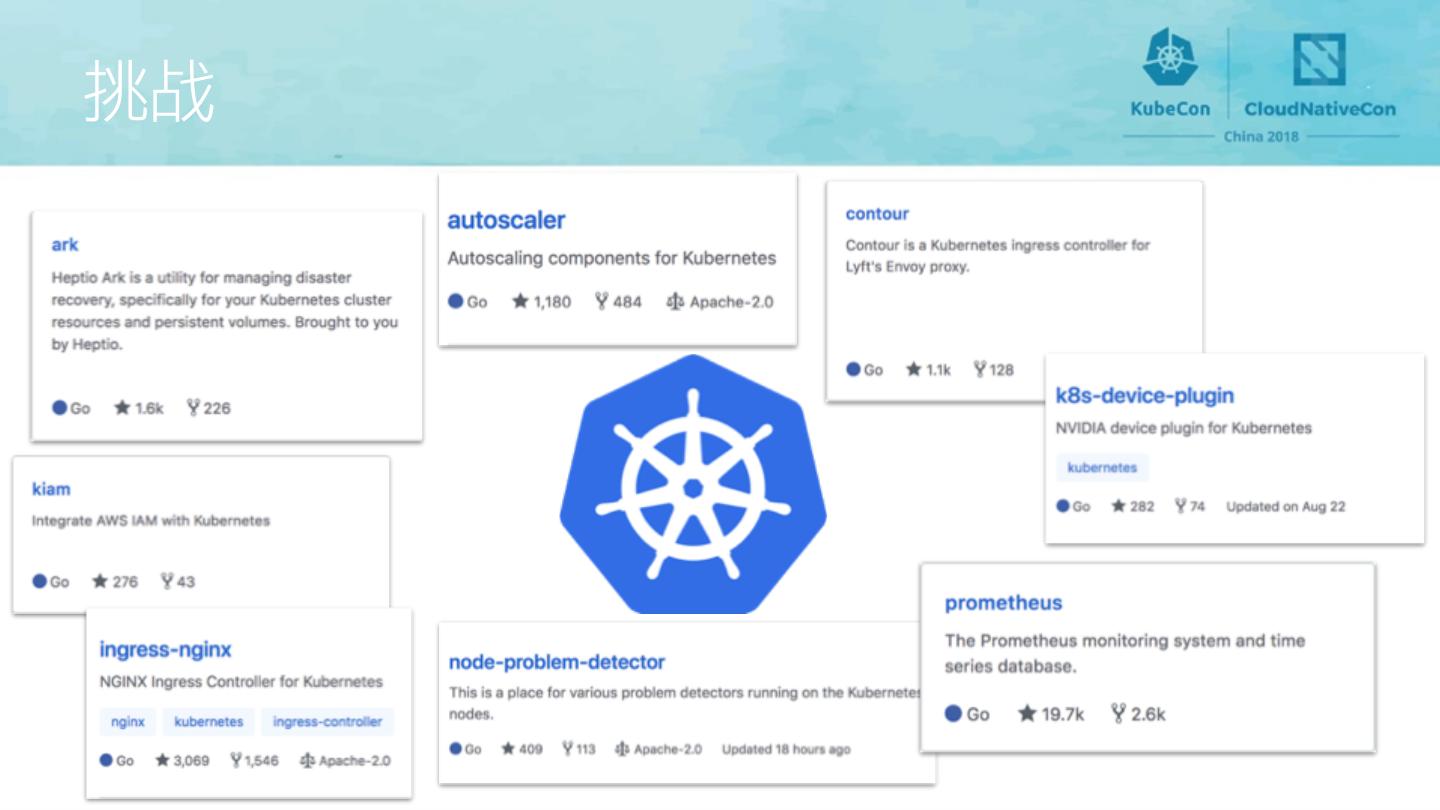Click the Apache-2.0 license on node-problem-detector
The width and height of the screenshot is (1440, 810).
668,749
